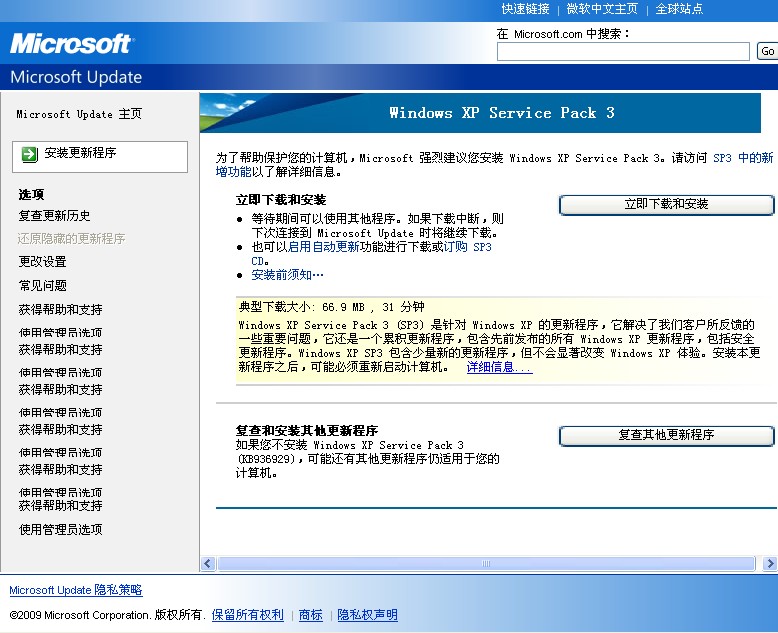Open 全球站点 in the top bar

tap(679, 9)
